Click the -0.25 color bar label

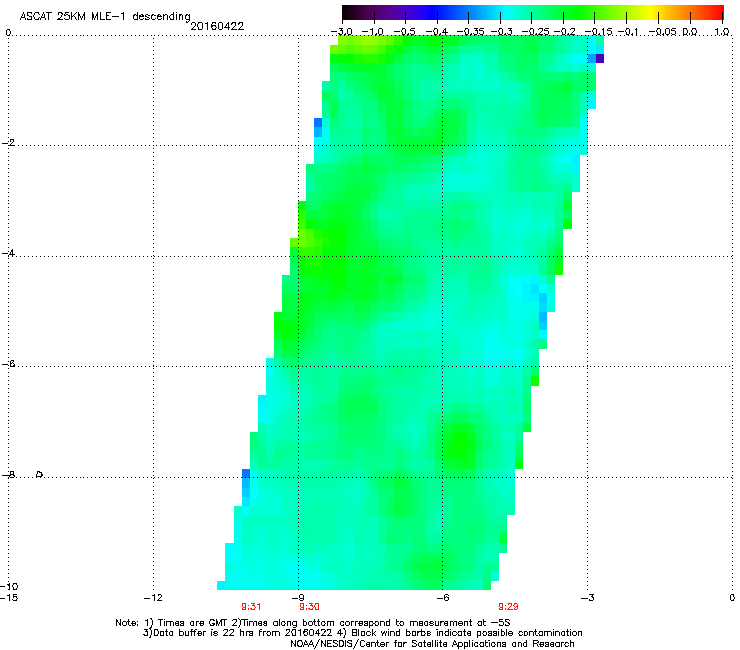pyautogui.click(x=536, y=32)
